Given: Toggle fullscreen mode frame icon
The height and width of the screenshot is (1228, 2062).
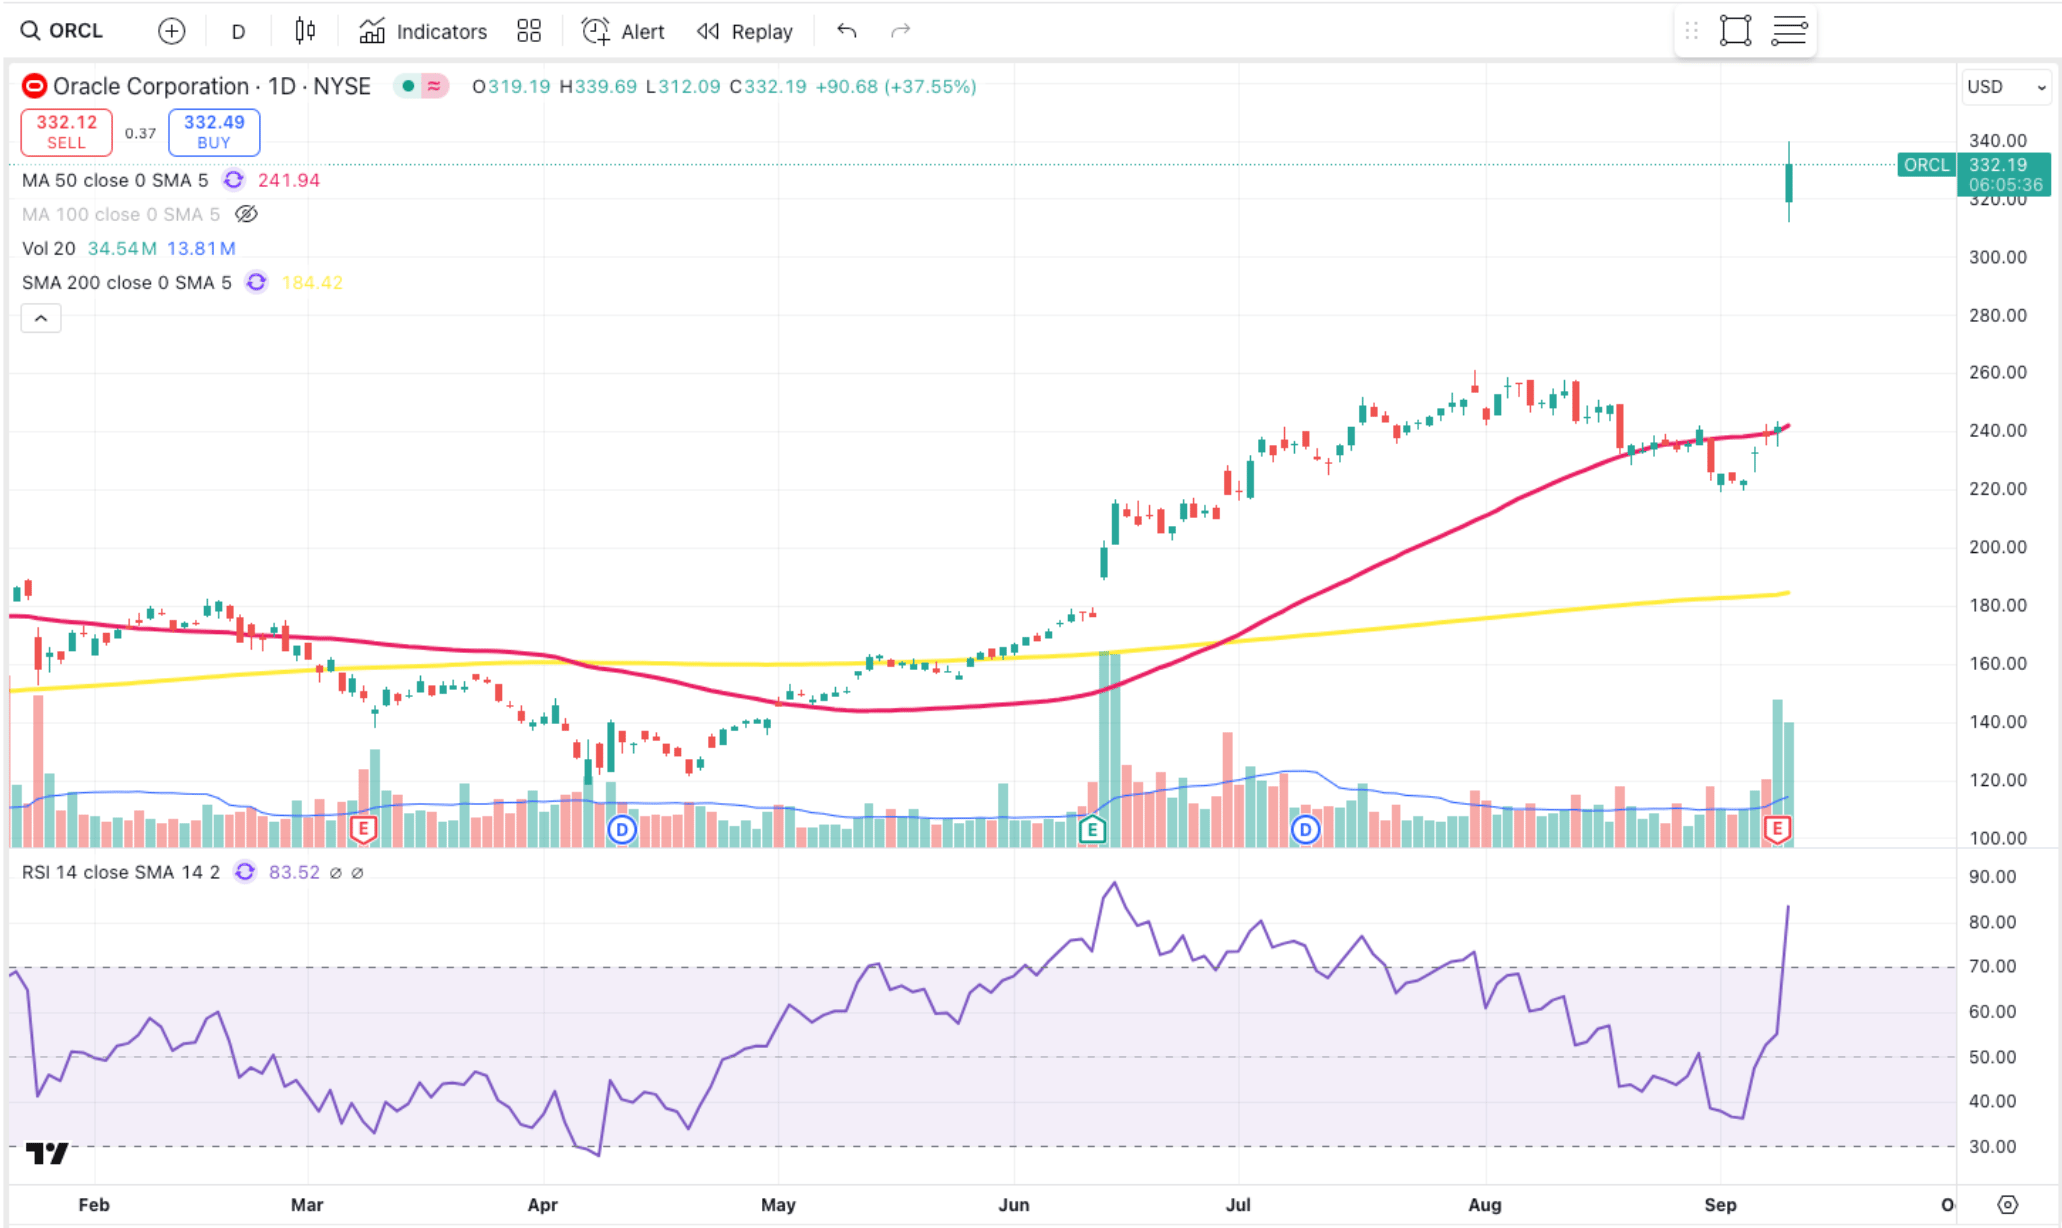Looking at the screenshot, I should tap(1736, 31).
